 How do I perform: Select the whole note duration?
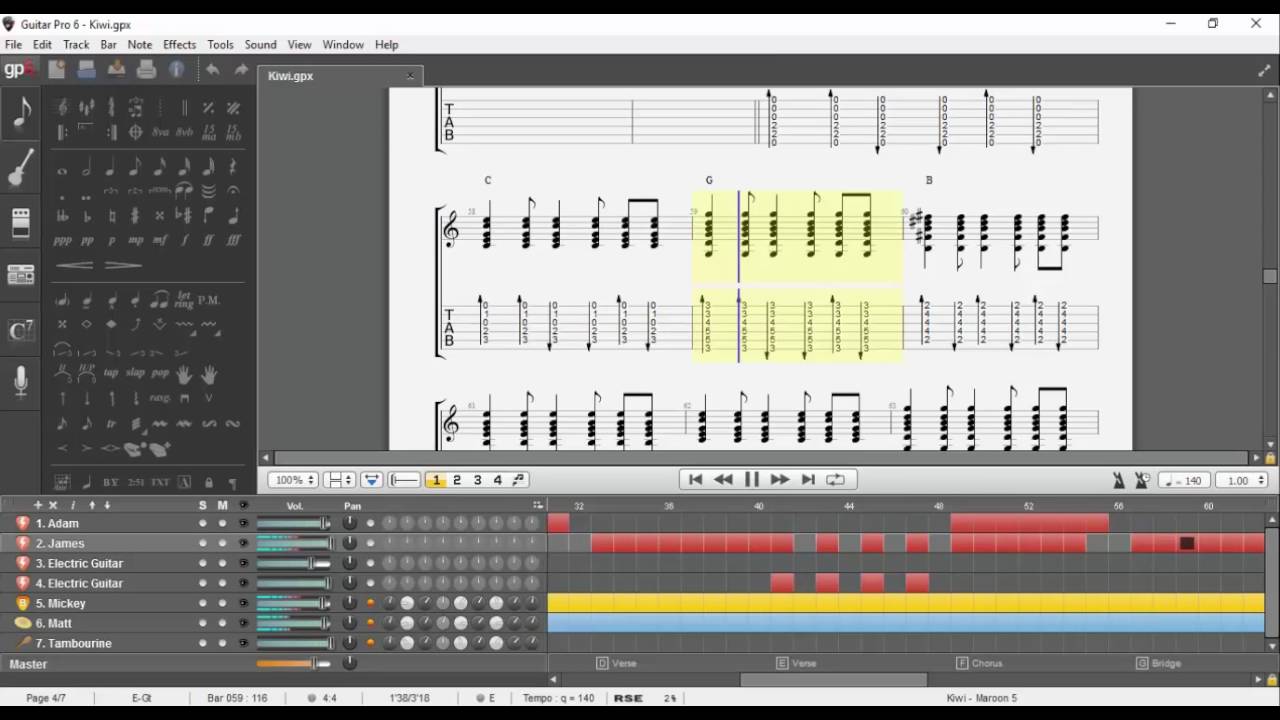click(x=62, y=170)
